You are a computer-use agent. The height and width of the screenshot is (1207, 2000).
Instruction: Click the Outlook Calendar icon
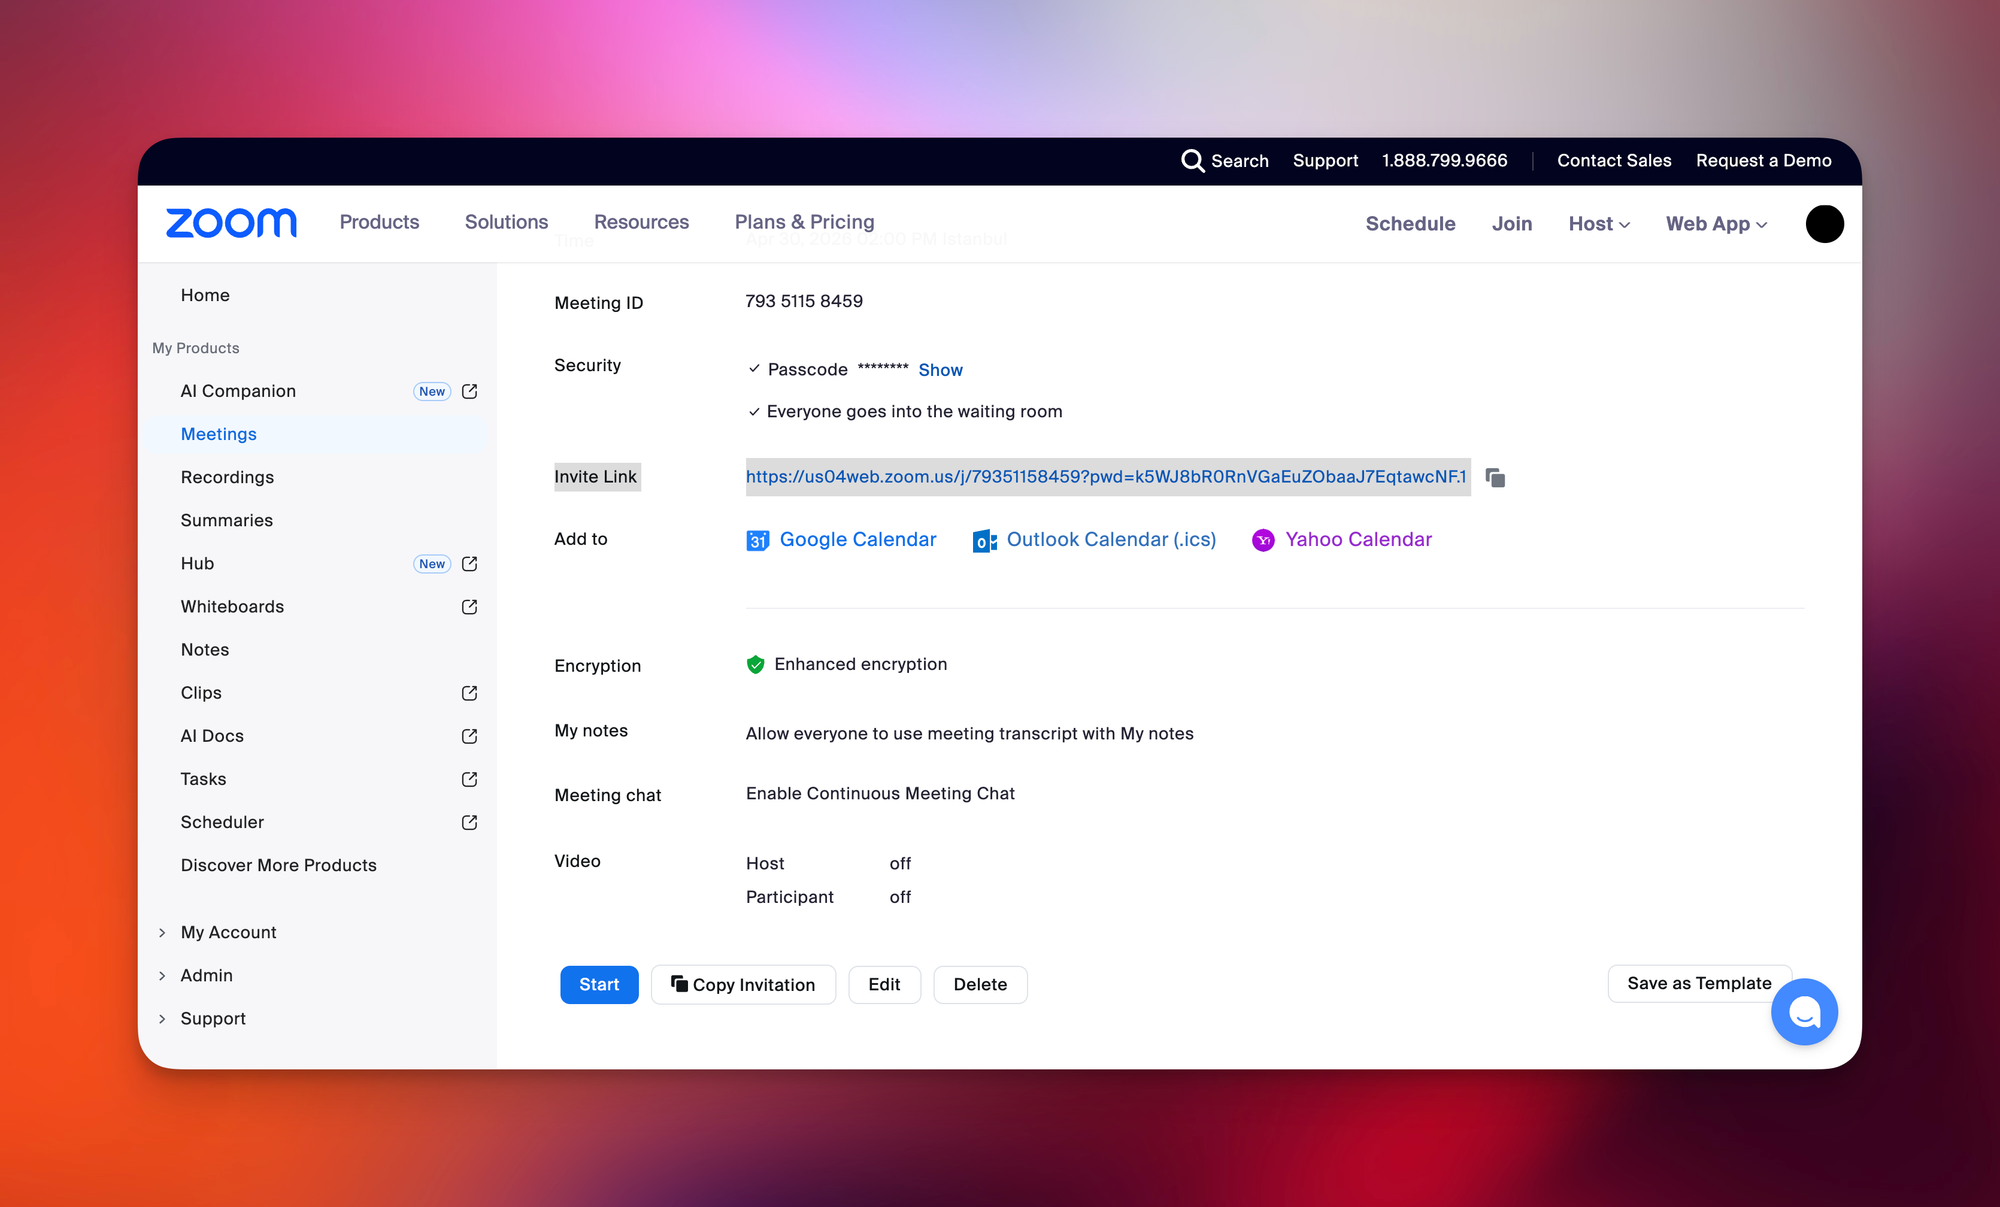(x=985, y=541)
